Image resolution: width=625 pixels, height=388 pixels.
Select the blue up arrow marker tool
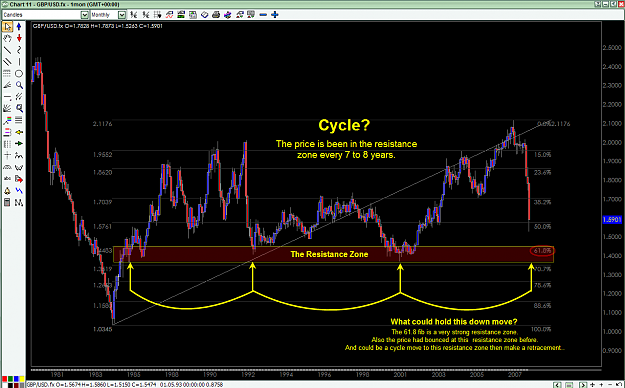coord(19,27)
